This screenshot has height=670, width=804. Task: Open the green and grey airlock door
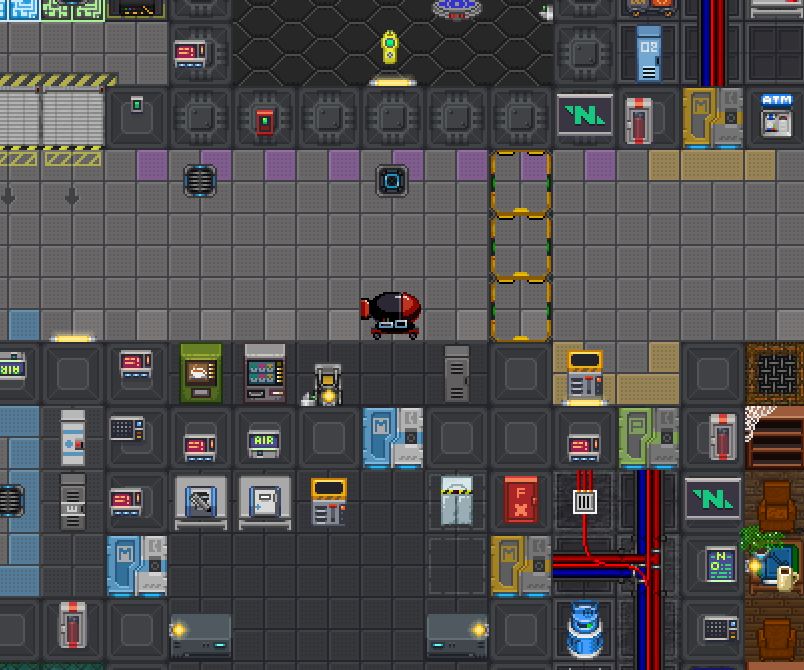648,437
